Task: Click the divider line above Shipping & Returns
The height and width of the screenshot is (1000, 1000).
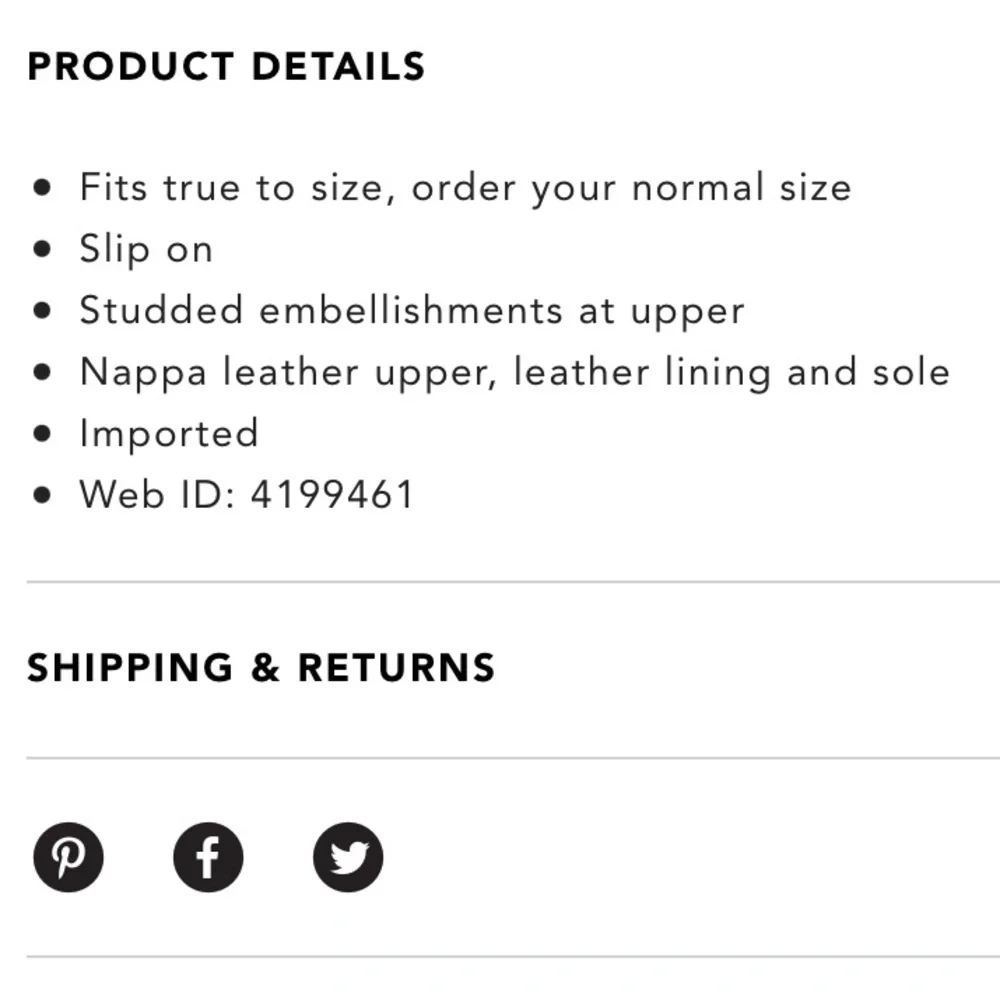Action: tap(513, 582)
